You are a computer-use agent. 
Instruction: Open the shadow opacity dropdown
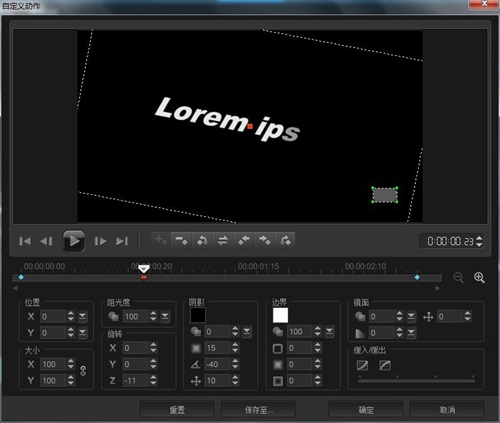[247, 331]
